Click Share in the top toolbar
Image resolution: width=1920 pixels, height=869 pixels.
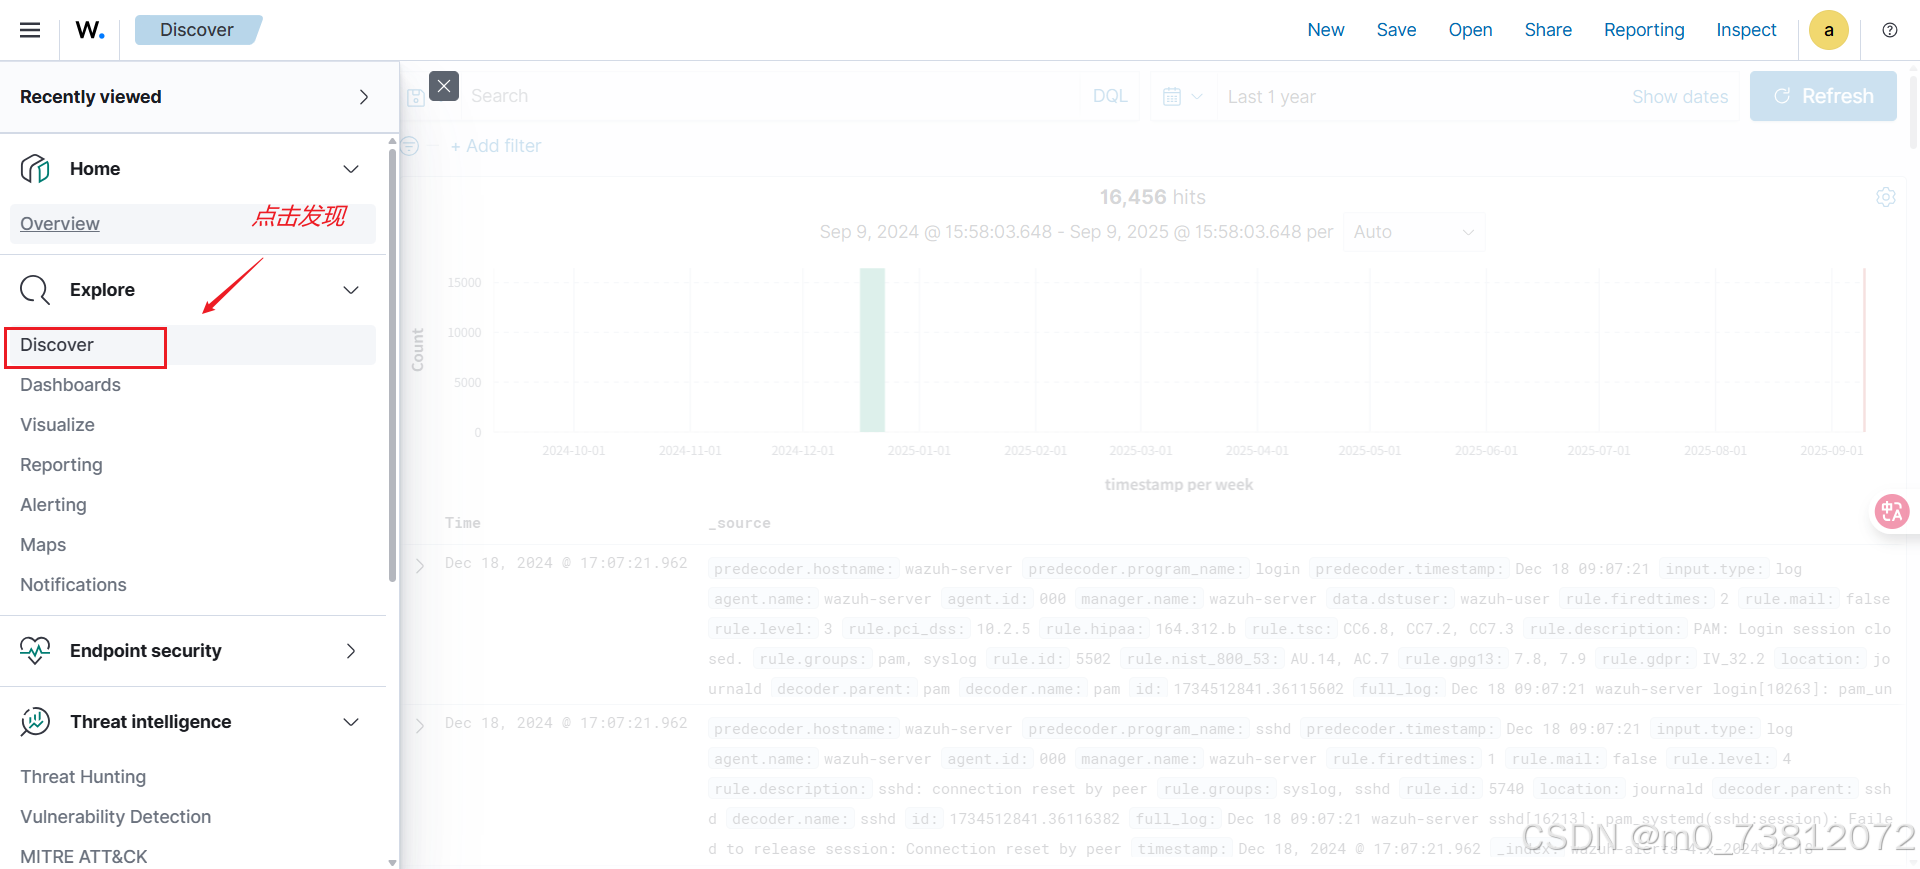[1548, 30]
